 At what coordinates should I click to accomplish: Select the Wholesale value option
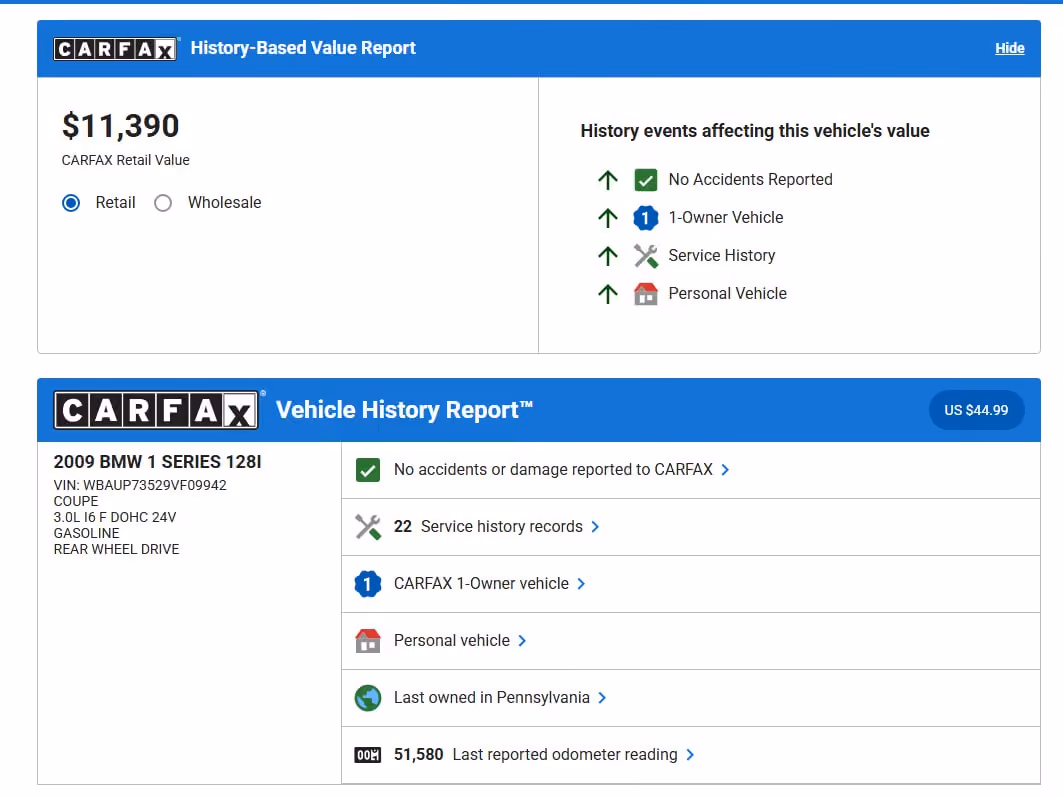(163, 203)
